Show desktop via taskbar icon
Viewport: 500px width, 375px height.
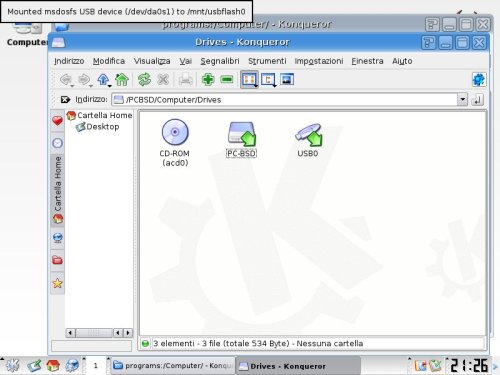click(x=34, y=366)
